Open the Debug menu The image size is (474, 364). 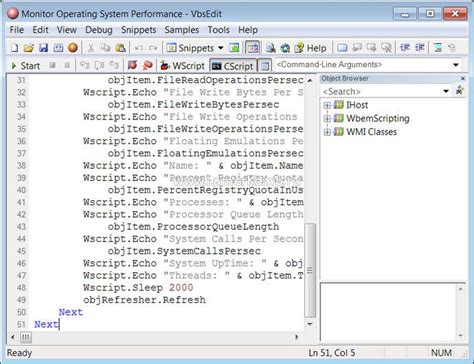click(x=99, y=30)
